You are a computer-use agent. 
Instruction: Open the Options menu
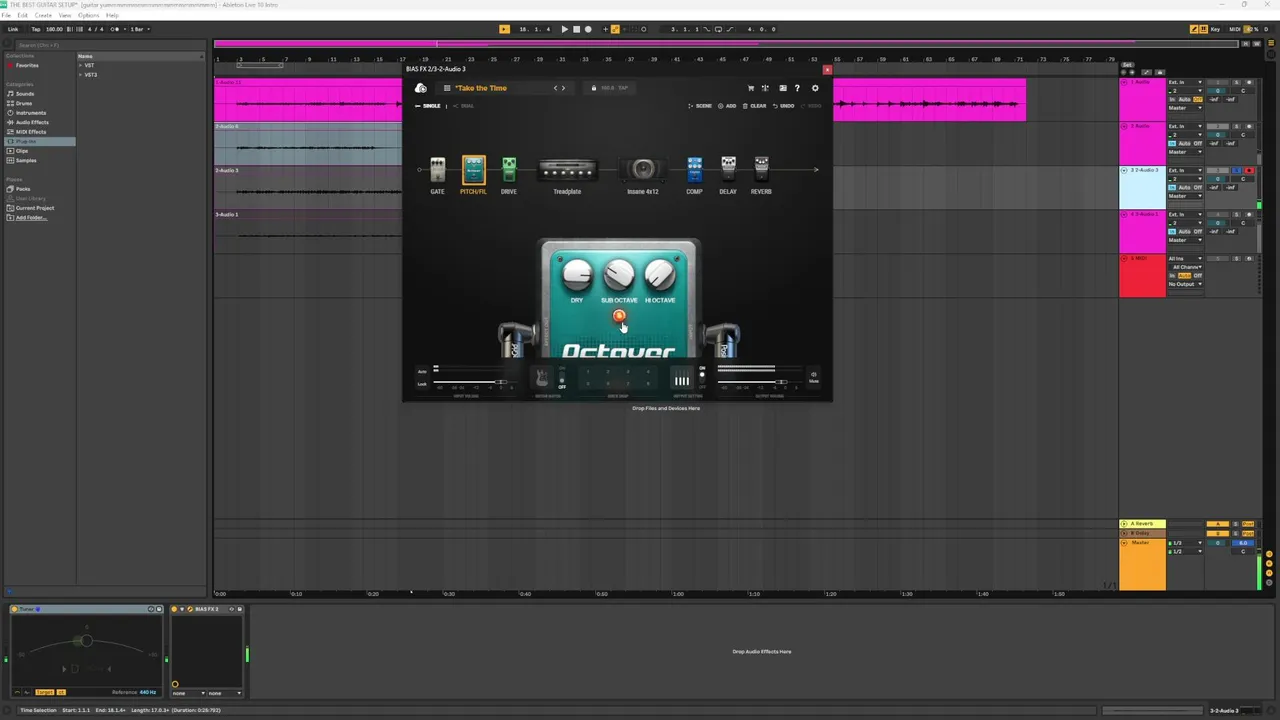pyautogui.click(x=89, y=16)
